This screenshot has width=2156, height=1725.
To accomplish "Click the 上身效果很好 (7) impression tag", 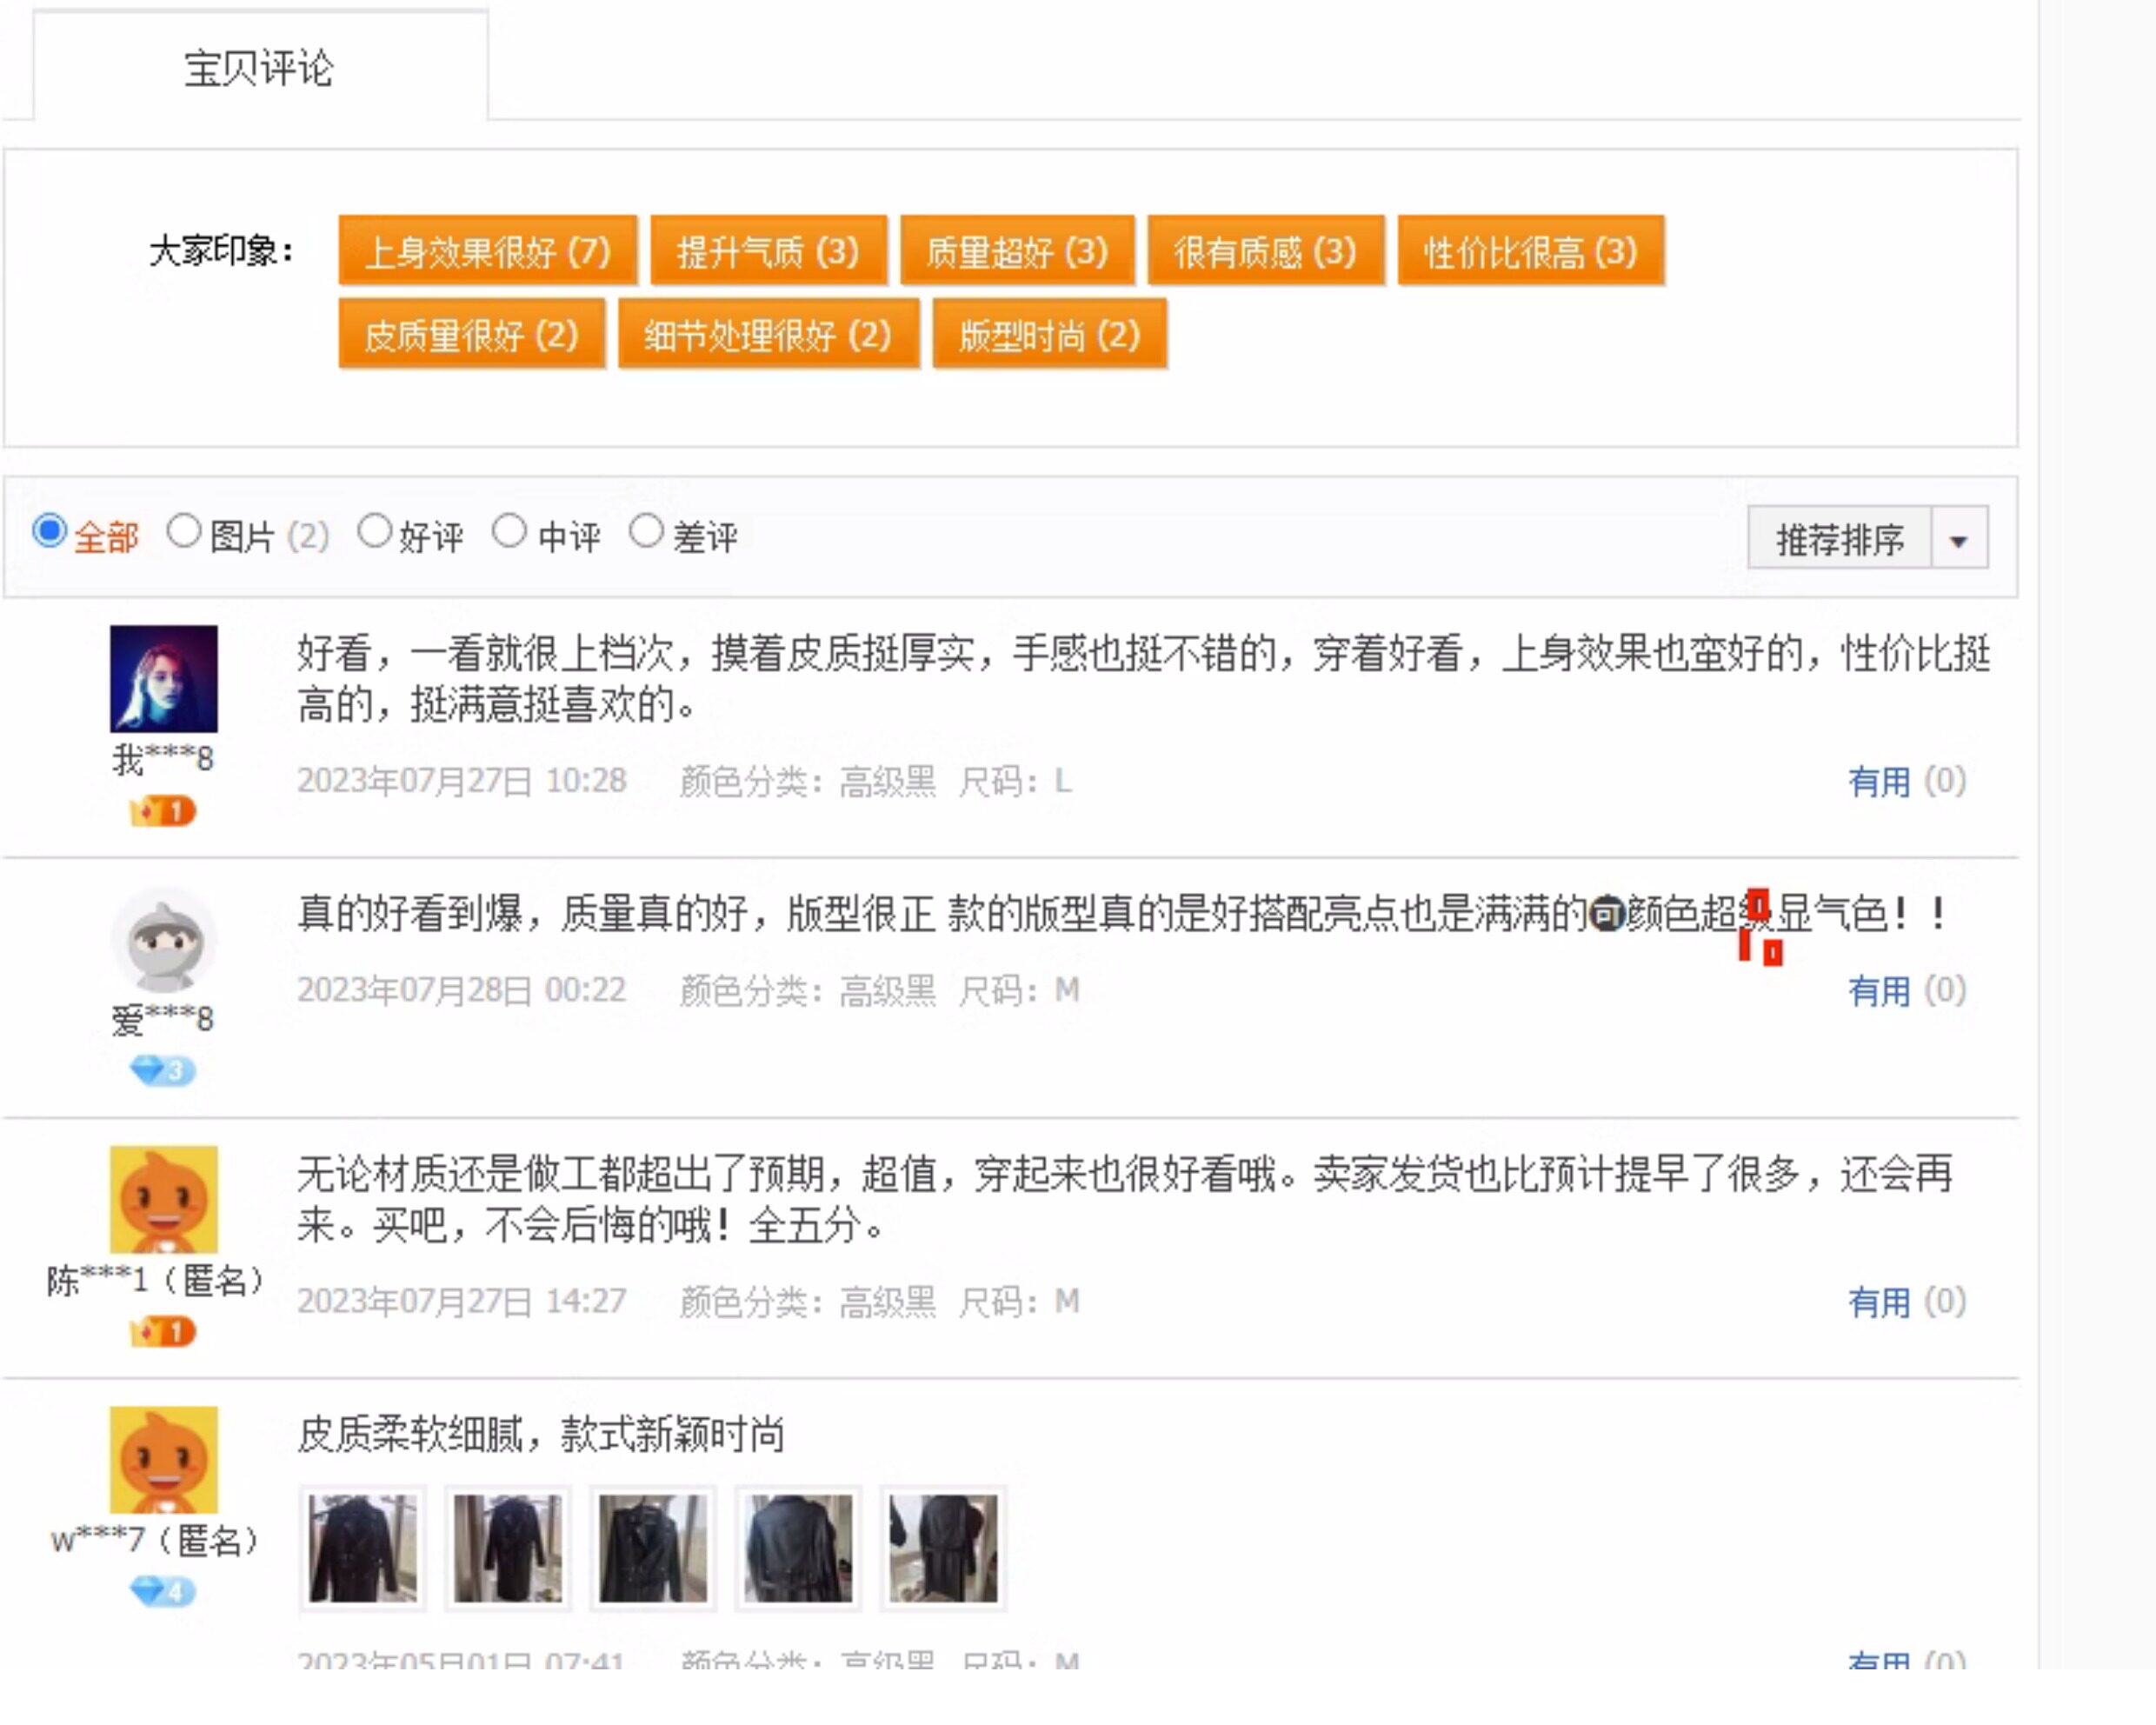I will 488,251.
